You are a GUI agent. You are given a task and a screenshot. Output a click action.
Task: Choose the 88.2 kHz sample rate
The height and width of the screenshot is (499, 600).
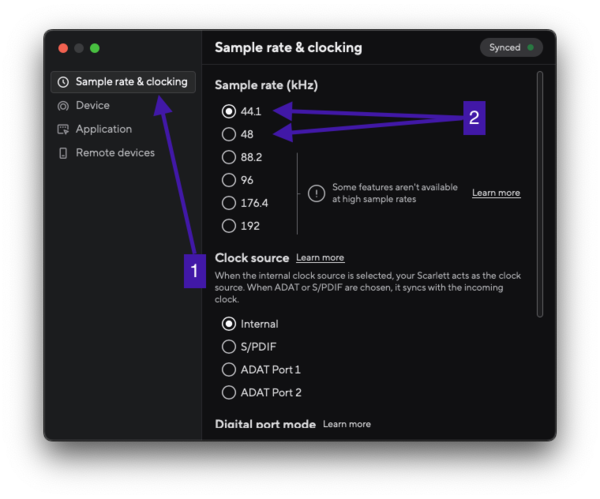pos(229,157)
